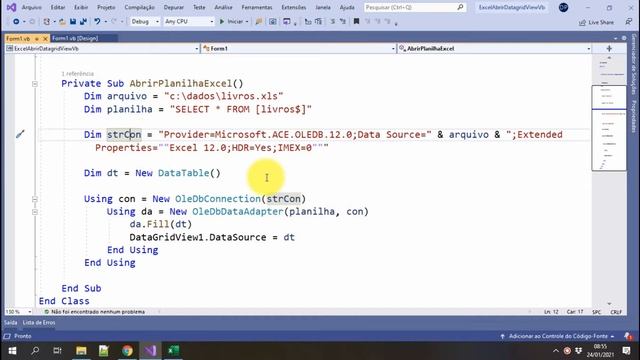640x360 pixels.
Task: Expand the Iniciar button dropdown arrow
Action: tap(247, 21)
